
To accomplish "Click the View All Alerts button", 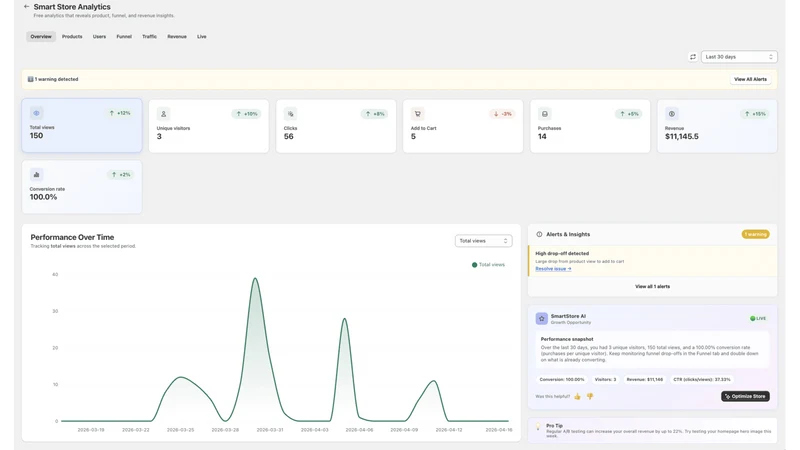I will point(750,79).
